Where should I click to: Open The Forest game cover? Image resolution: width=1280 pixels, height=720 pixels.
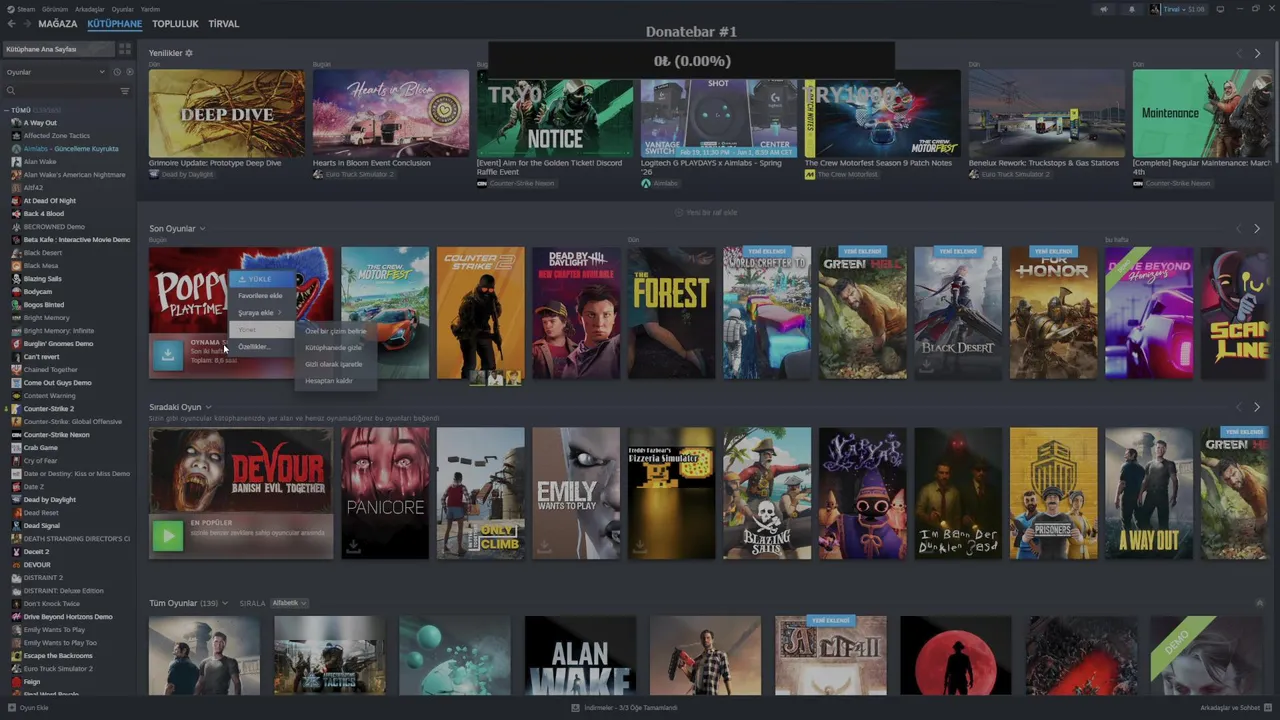[x=671, y=313]
